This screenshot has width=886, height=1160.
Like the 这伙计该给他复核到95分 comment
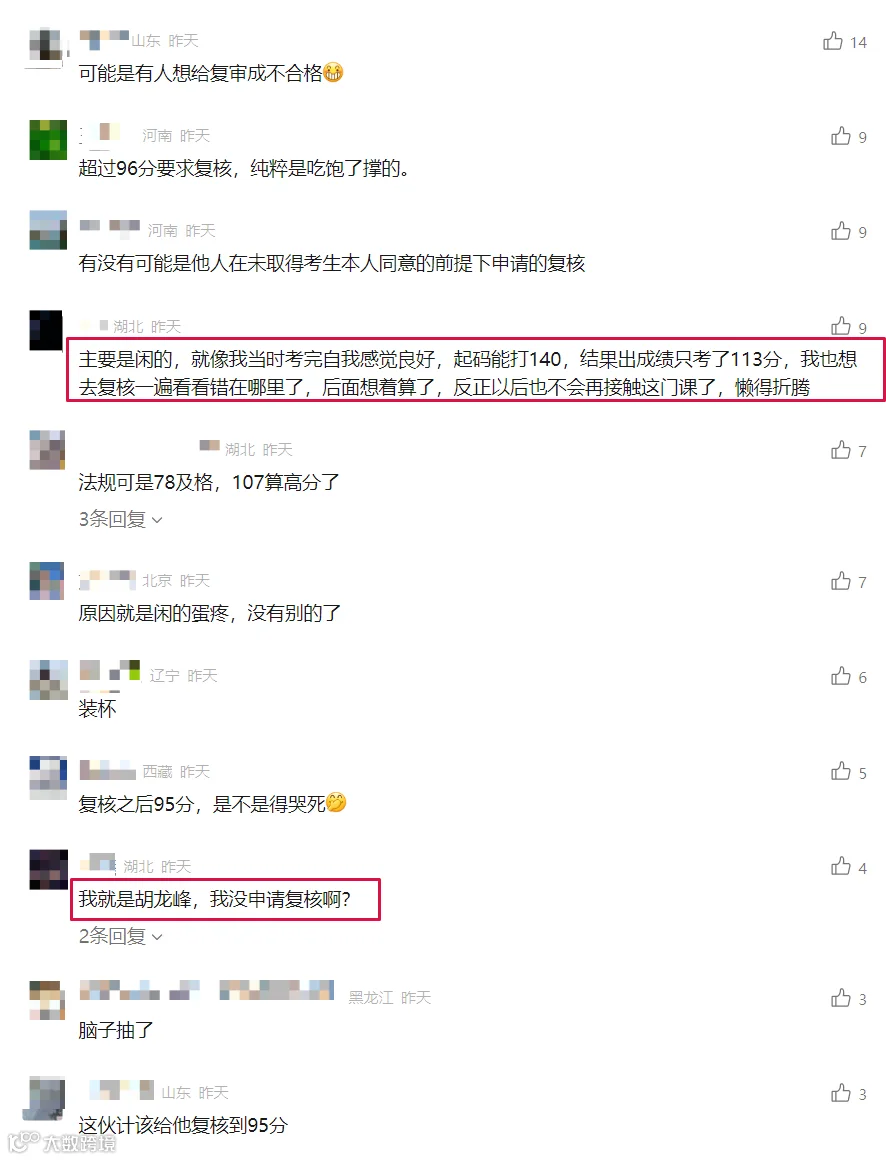coord(840,1093)
